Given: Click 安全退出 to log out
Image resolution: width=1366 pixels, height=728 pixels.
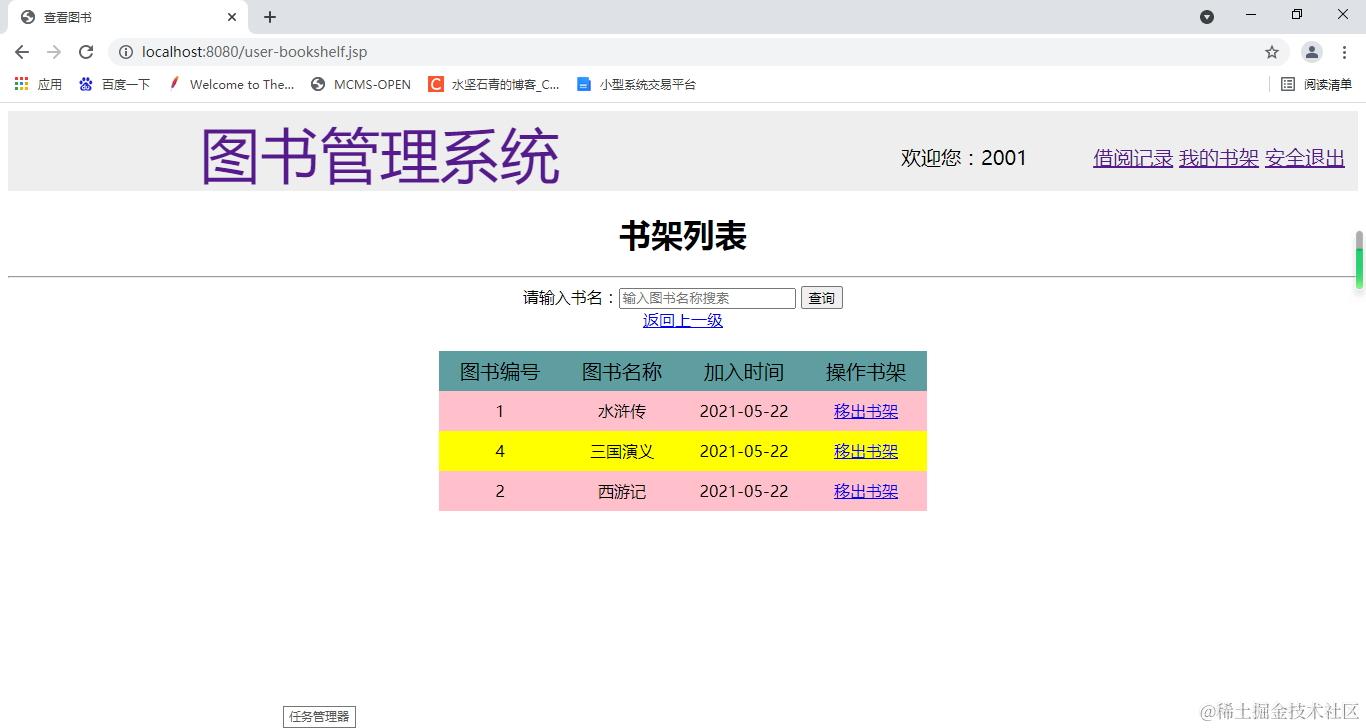Looking at the screenshot, I should coord(1304,158).
